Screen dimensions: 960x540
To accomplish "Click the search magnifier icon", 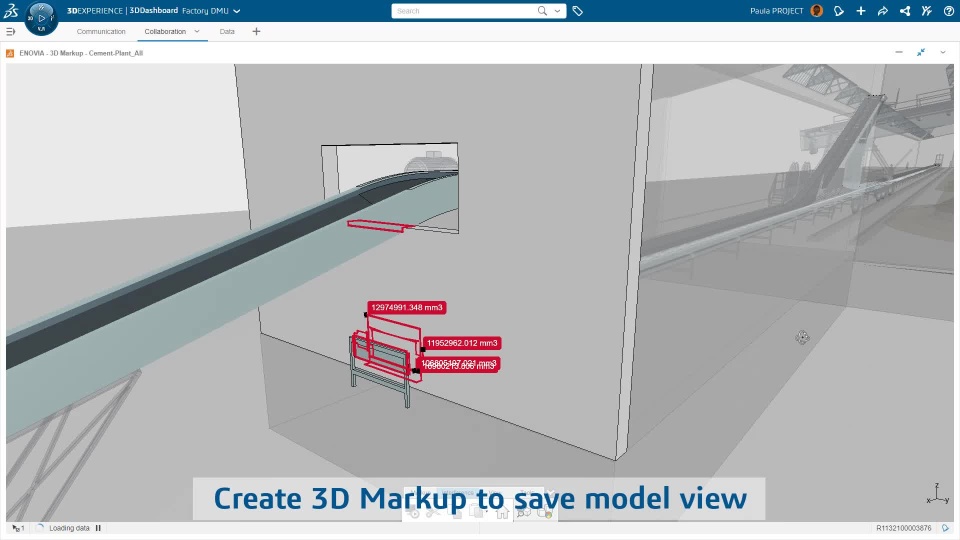I will click(x=542, y=11).
